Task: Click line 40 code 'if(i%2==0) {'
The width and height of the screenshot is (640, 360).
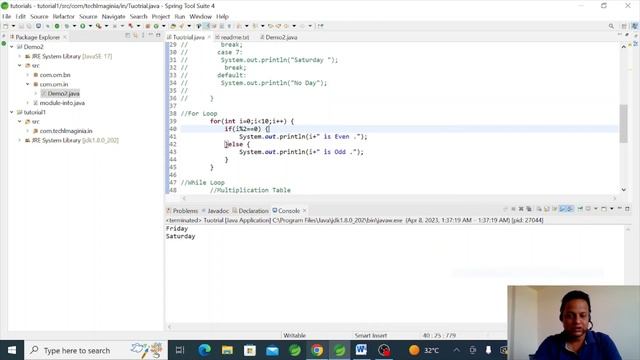Action: pos(247,129)
